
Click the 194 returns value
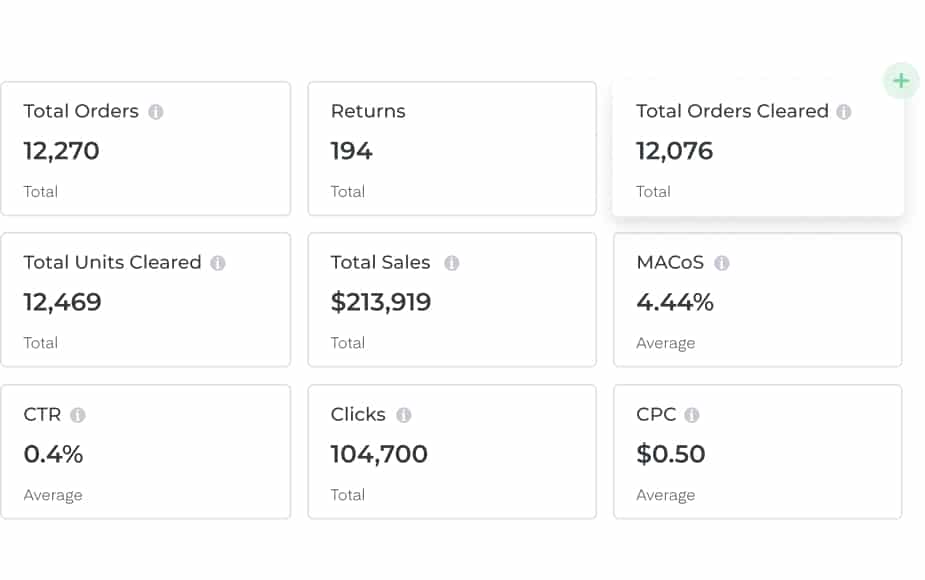click(x=352, y=151)
